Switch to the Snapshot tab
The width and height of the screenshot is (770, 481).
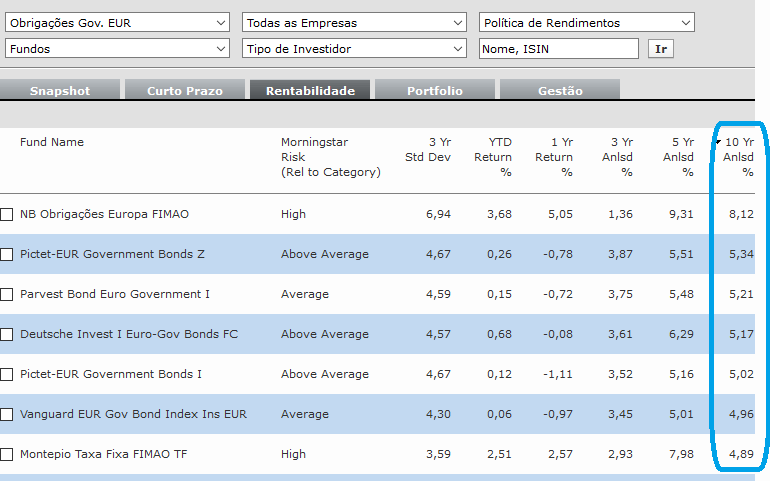60,91
